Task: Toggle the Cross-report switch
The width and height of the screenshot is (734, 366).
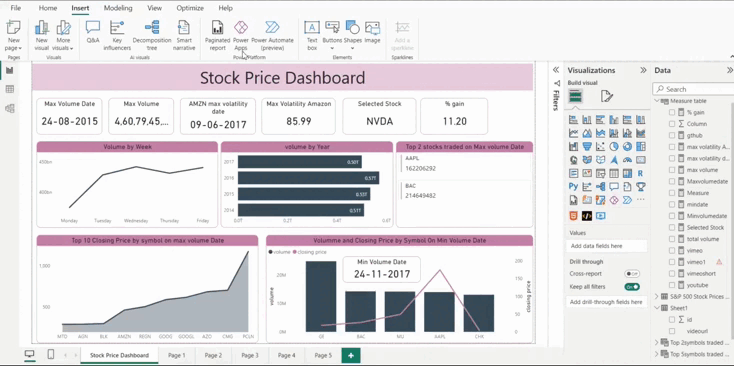Action: pyautogui.click(x=632, y=274)
